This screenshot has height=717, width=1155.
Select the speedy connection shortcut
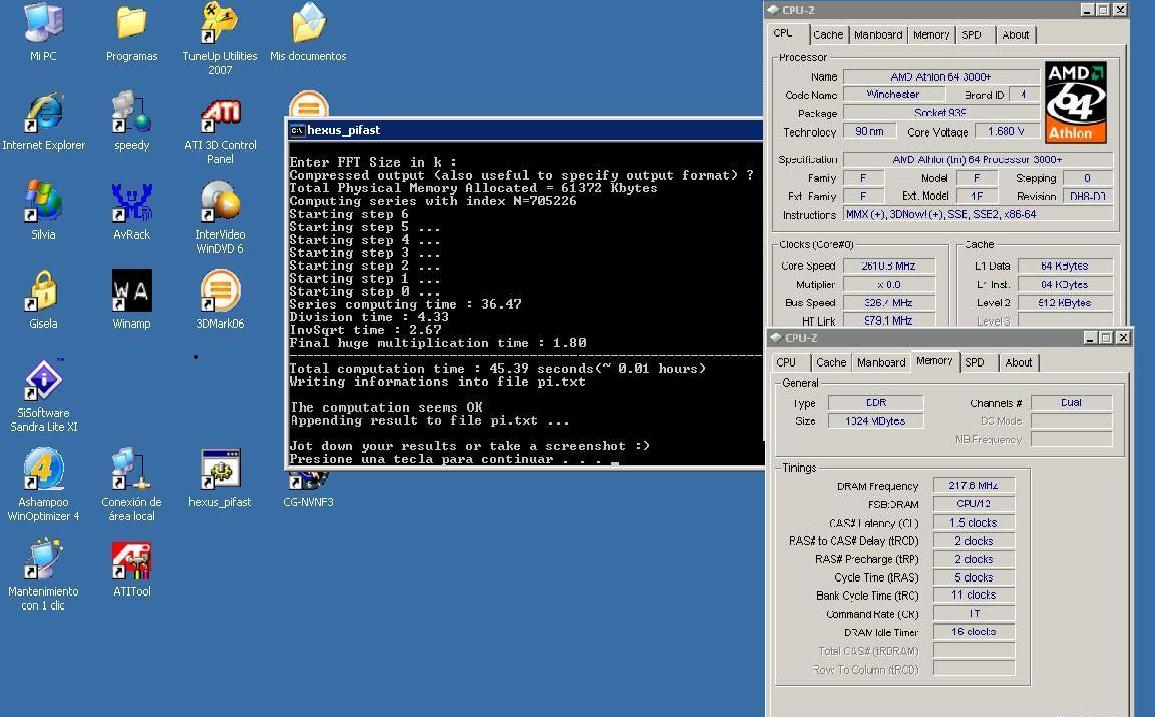click(x=131, y=122)
